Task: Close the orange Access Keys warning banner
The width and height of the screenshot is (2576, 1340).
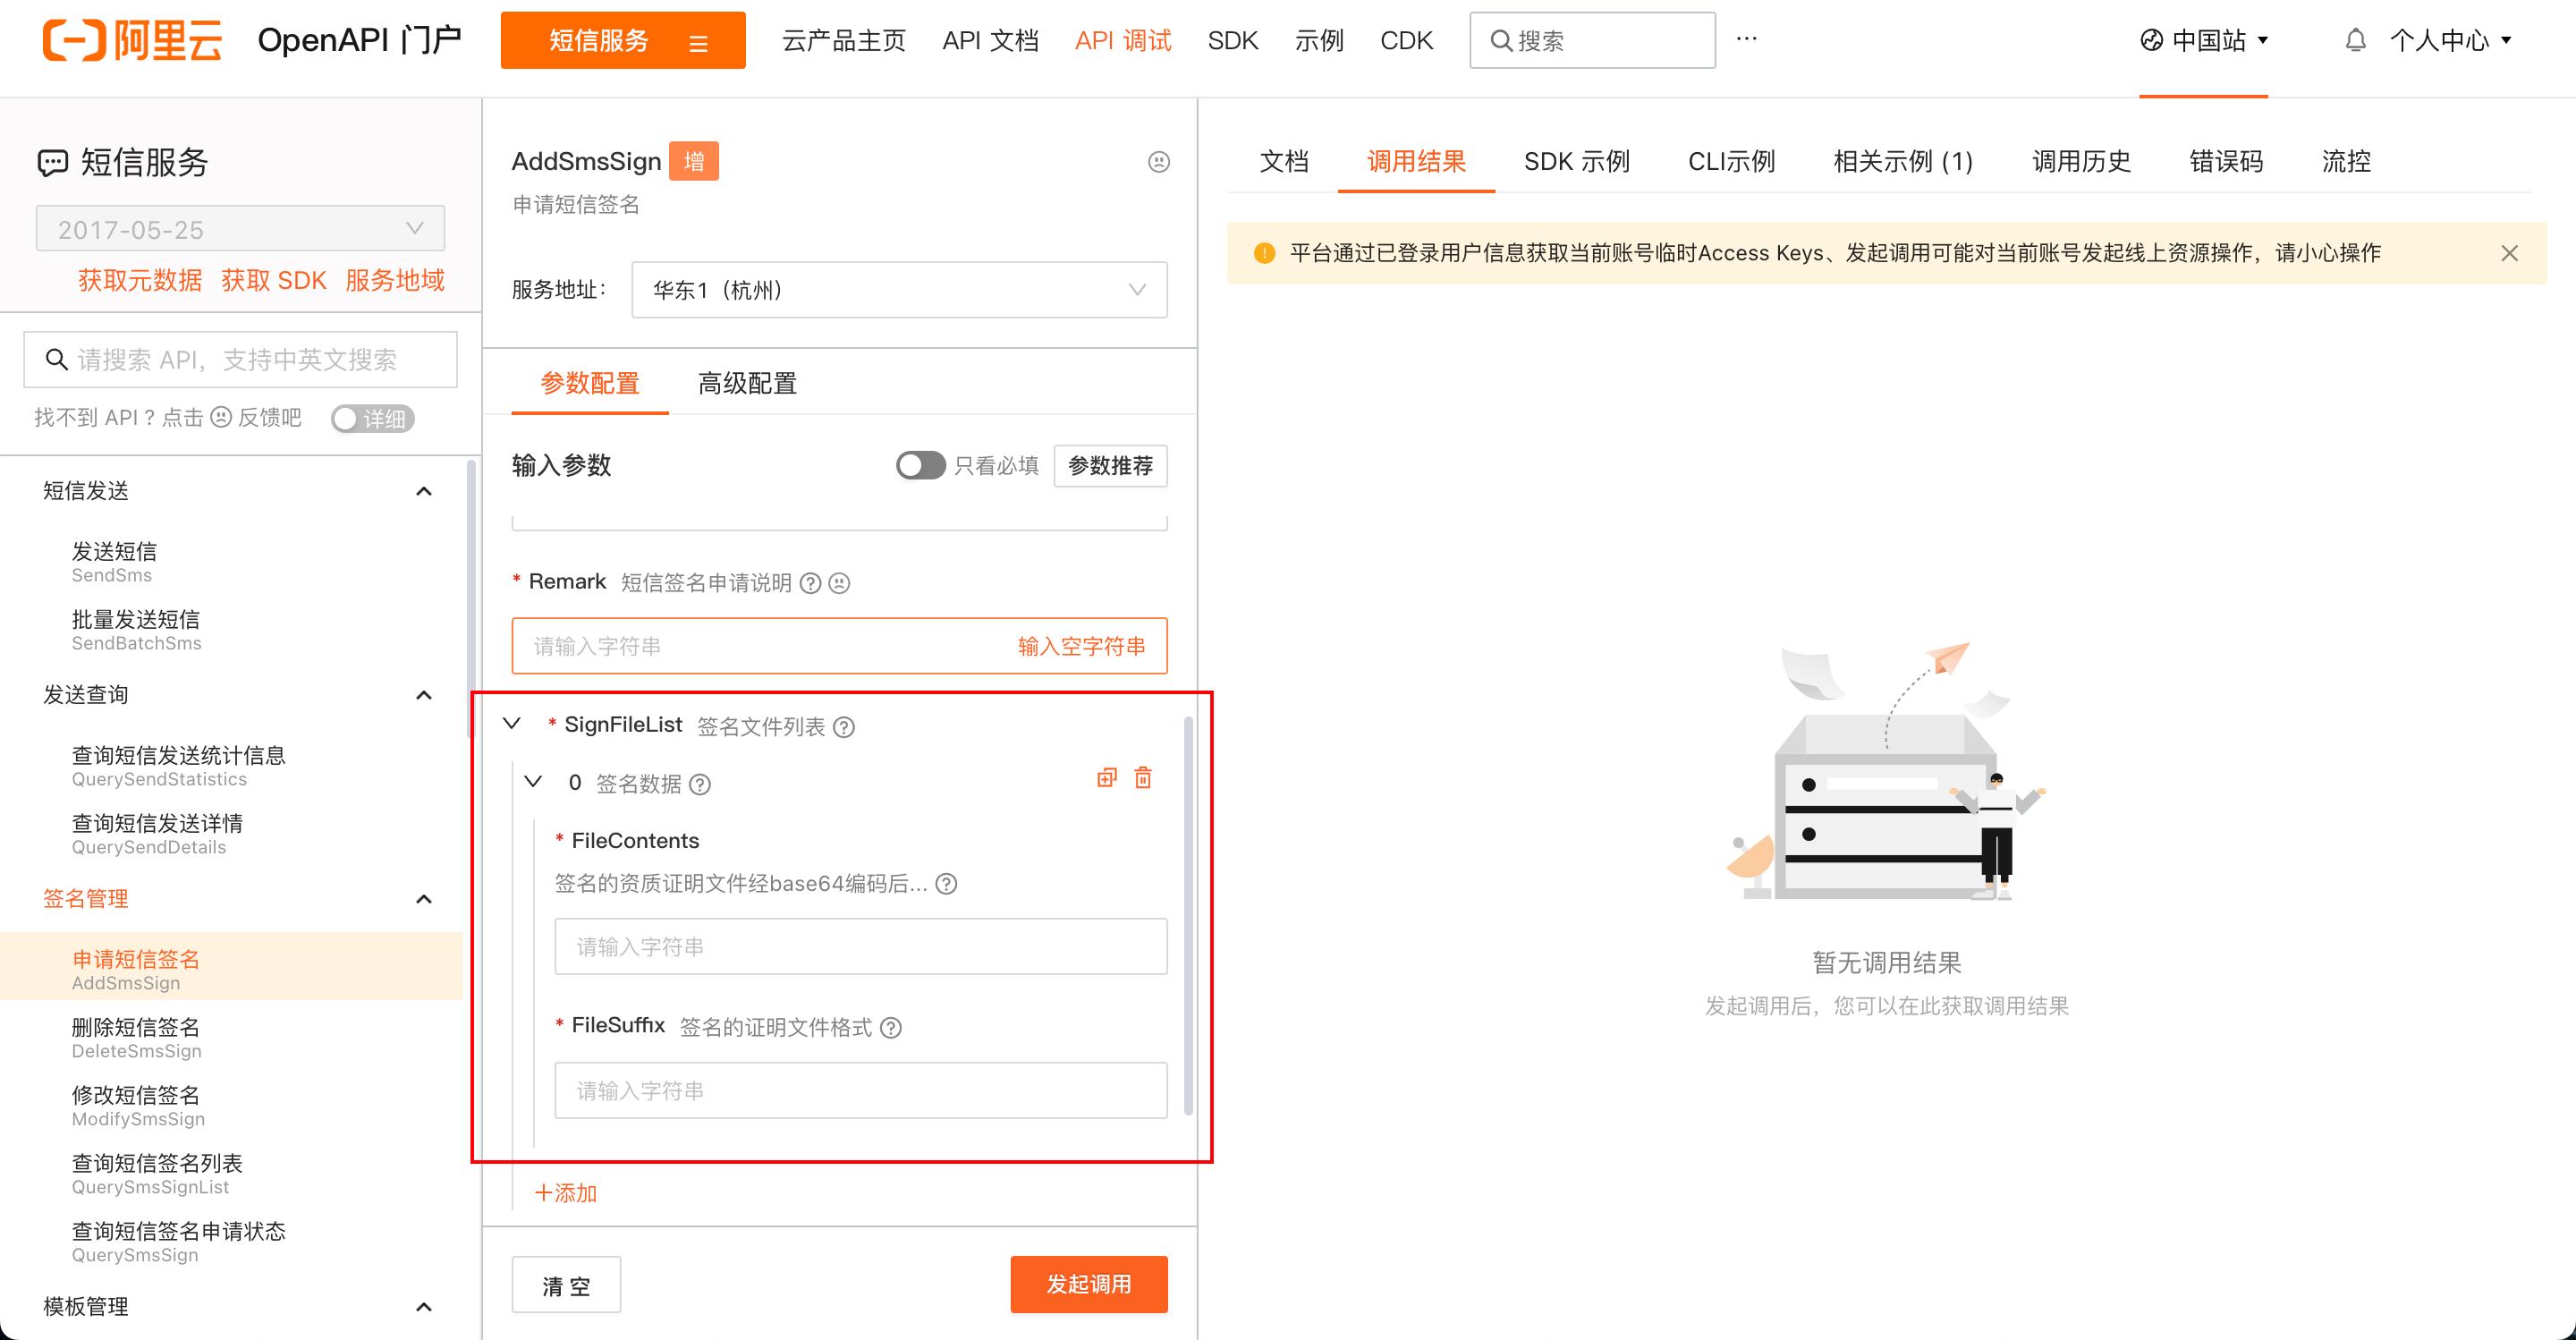Action: click(x=2509, y=253)
